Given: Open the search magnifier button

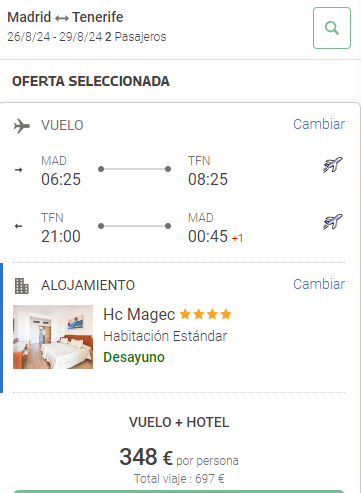Looking at the screenshot, I should coord(332,28).
